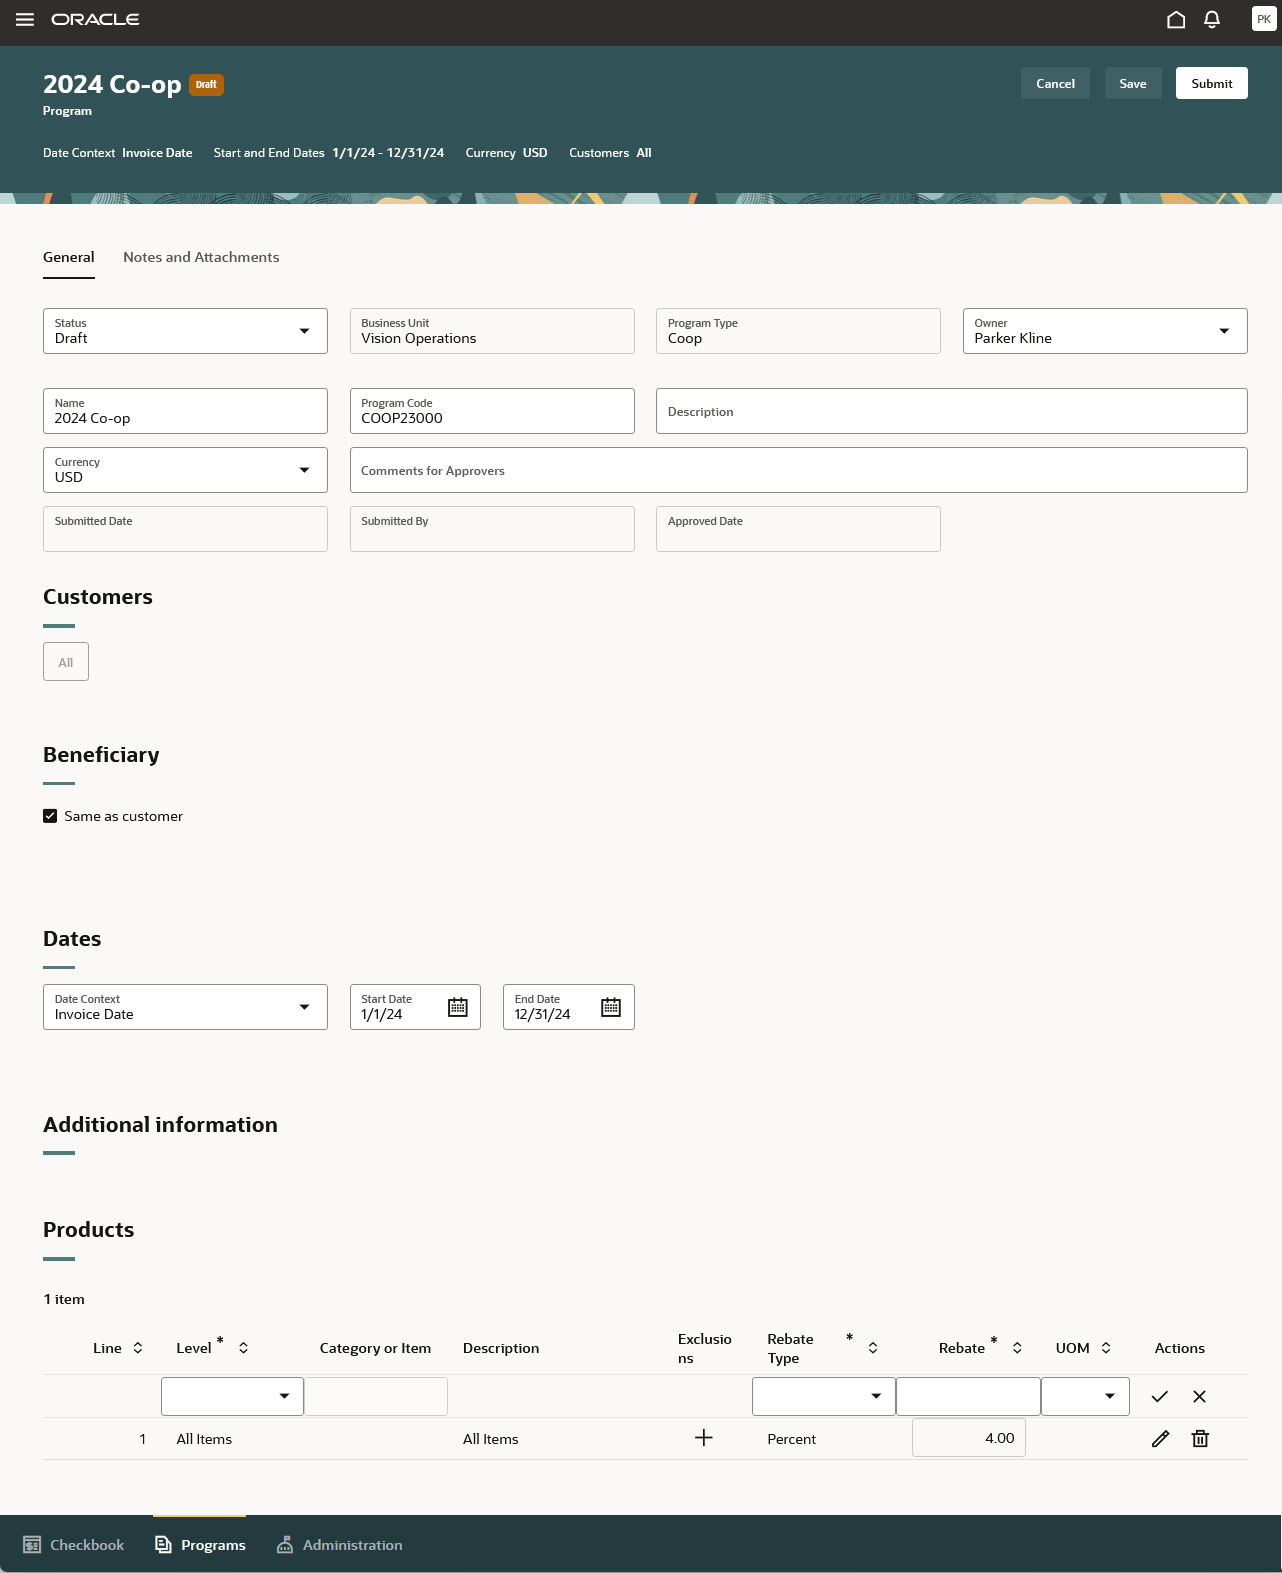Sort by the Level column

(x=243, y=1348)
